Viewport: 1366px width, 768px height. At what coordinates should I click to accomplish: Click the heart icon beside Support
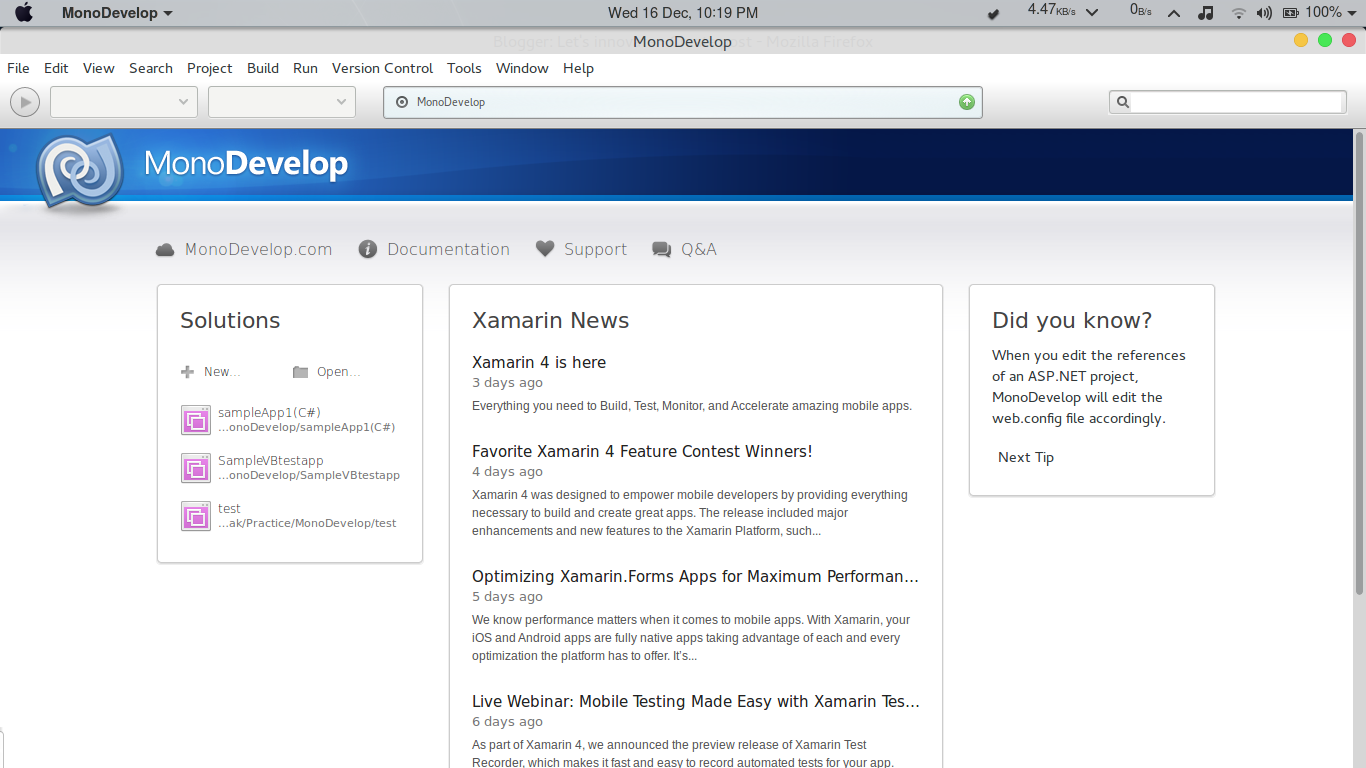[545, 249]
